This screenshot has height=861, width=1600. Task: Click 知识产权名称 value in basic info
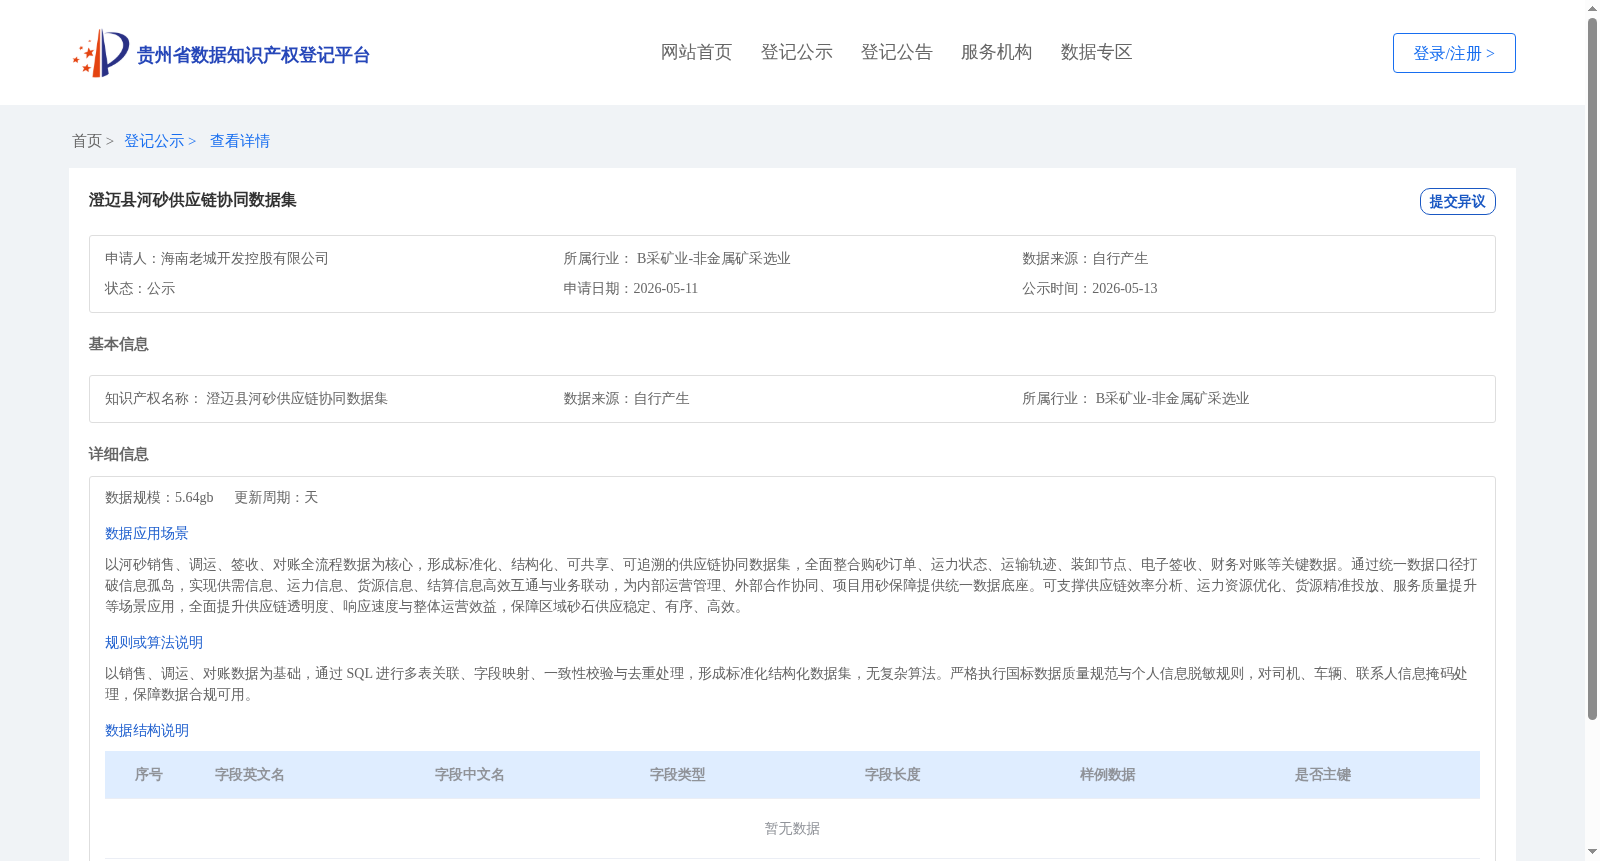(297, 398)
